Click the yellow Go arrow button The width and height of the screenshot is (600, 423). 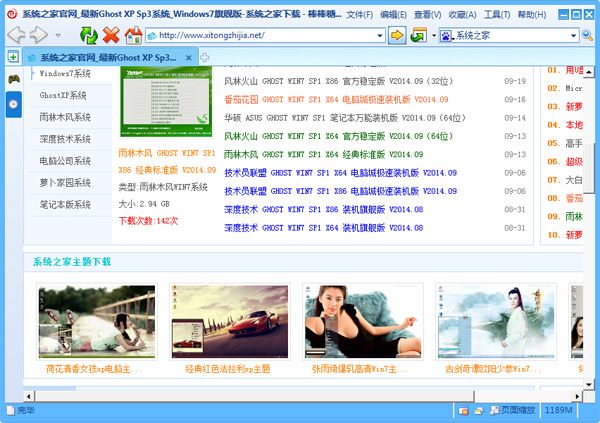point(396,35)
